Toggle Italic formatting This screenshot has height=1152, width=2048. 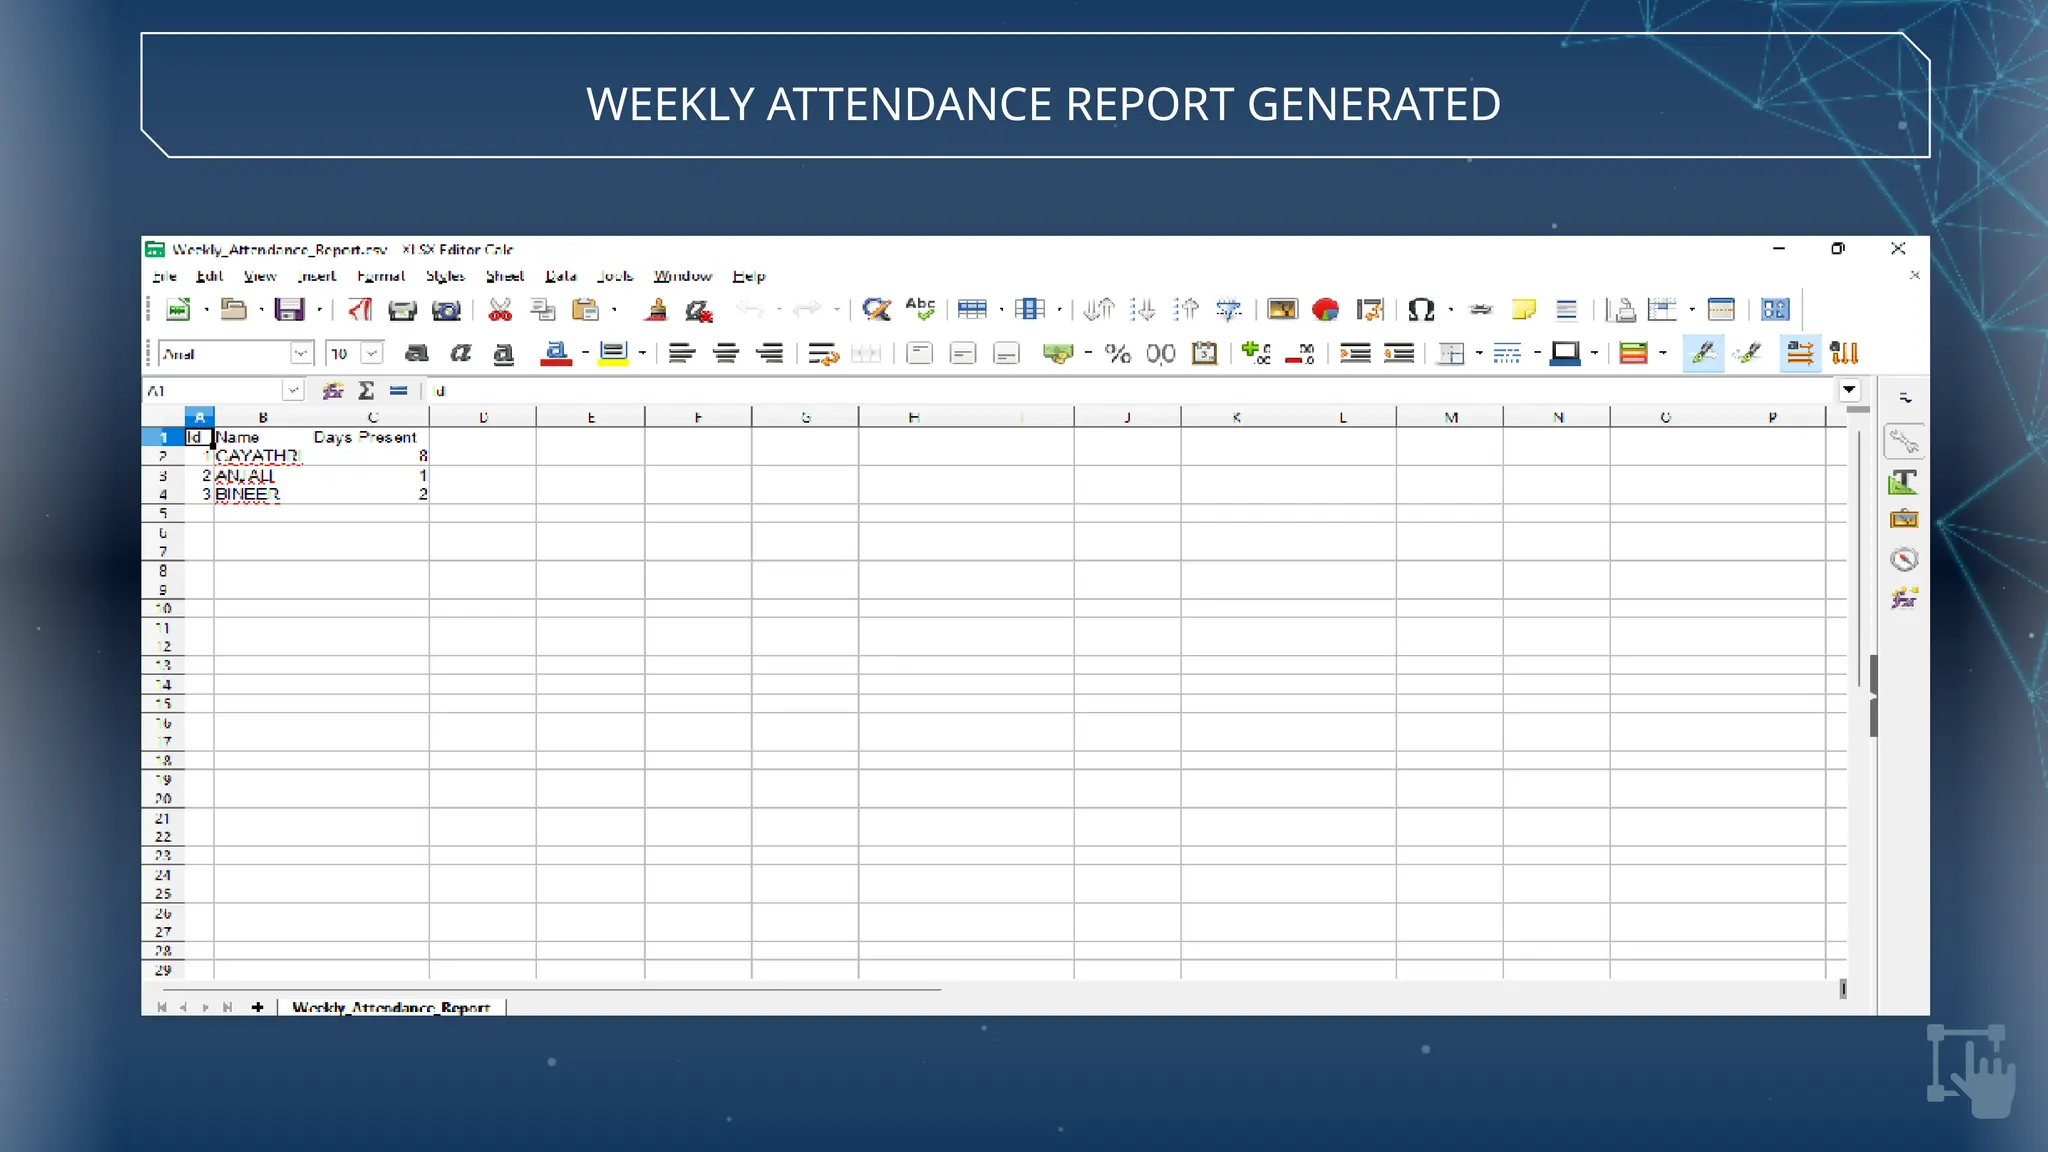[x=460, y=354]
